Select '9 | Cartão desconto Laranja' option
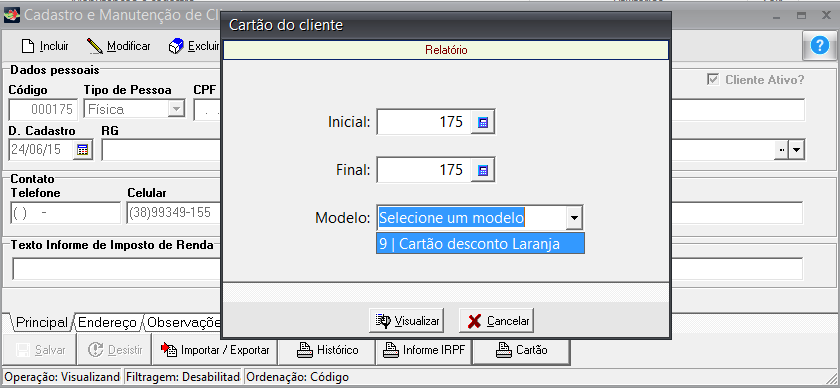Viewport: 840px width, 388px height. 481,244
